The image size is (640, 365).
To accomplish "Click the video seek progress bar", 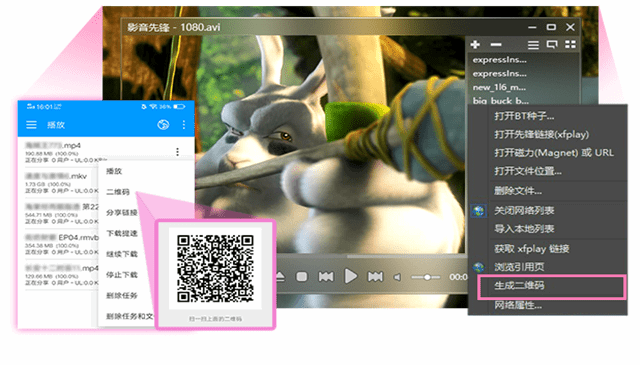I will pos(371,257).
